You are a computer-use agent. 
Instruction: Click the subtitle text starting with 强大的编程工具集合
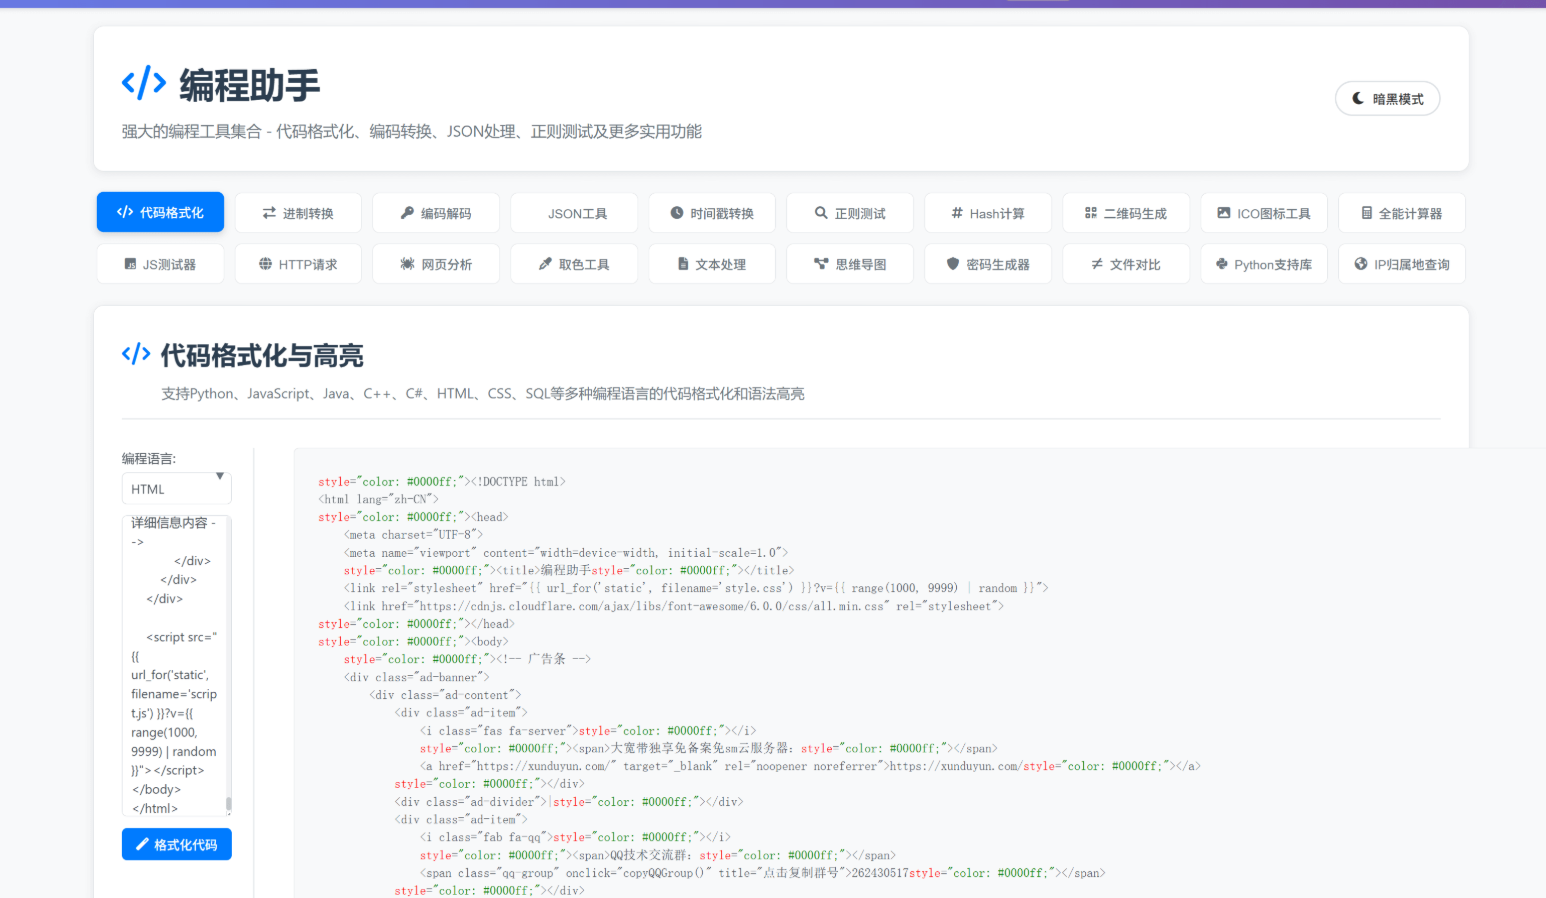pos(412,131)
